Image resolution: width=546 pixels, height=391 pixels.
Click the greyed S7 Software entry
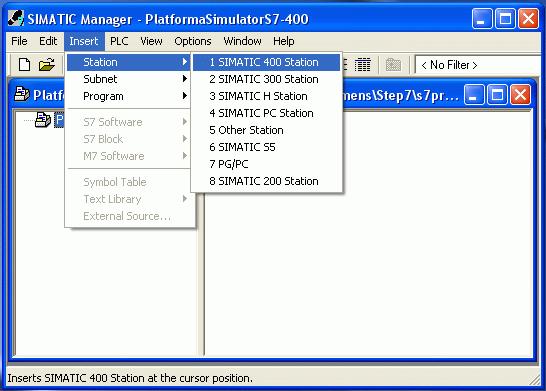(x=128, y=122)
